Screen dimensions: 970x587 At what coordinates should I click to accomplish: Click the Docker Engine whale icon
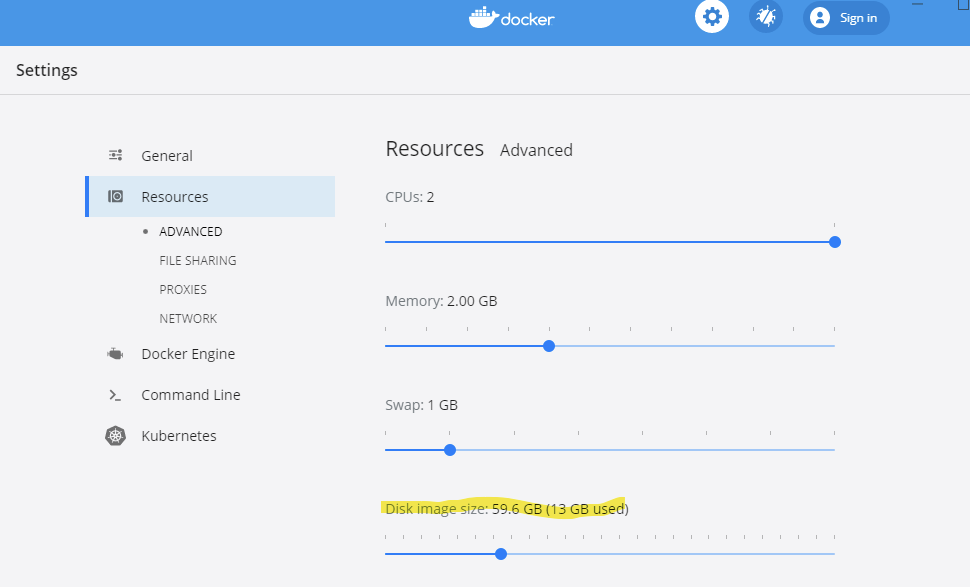tap(115, 354)
